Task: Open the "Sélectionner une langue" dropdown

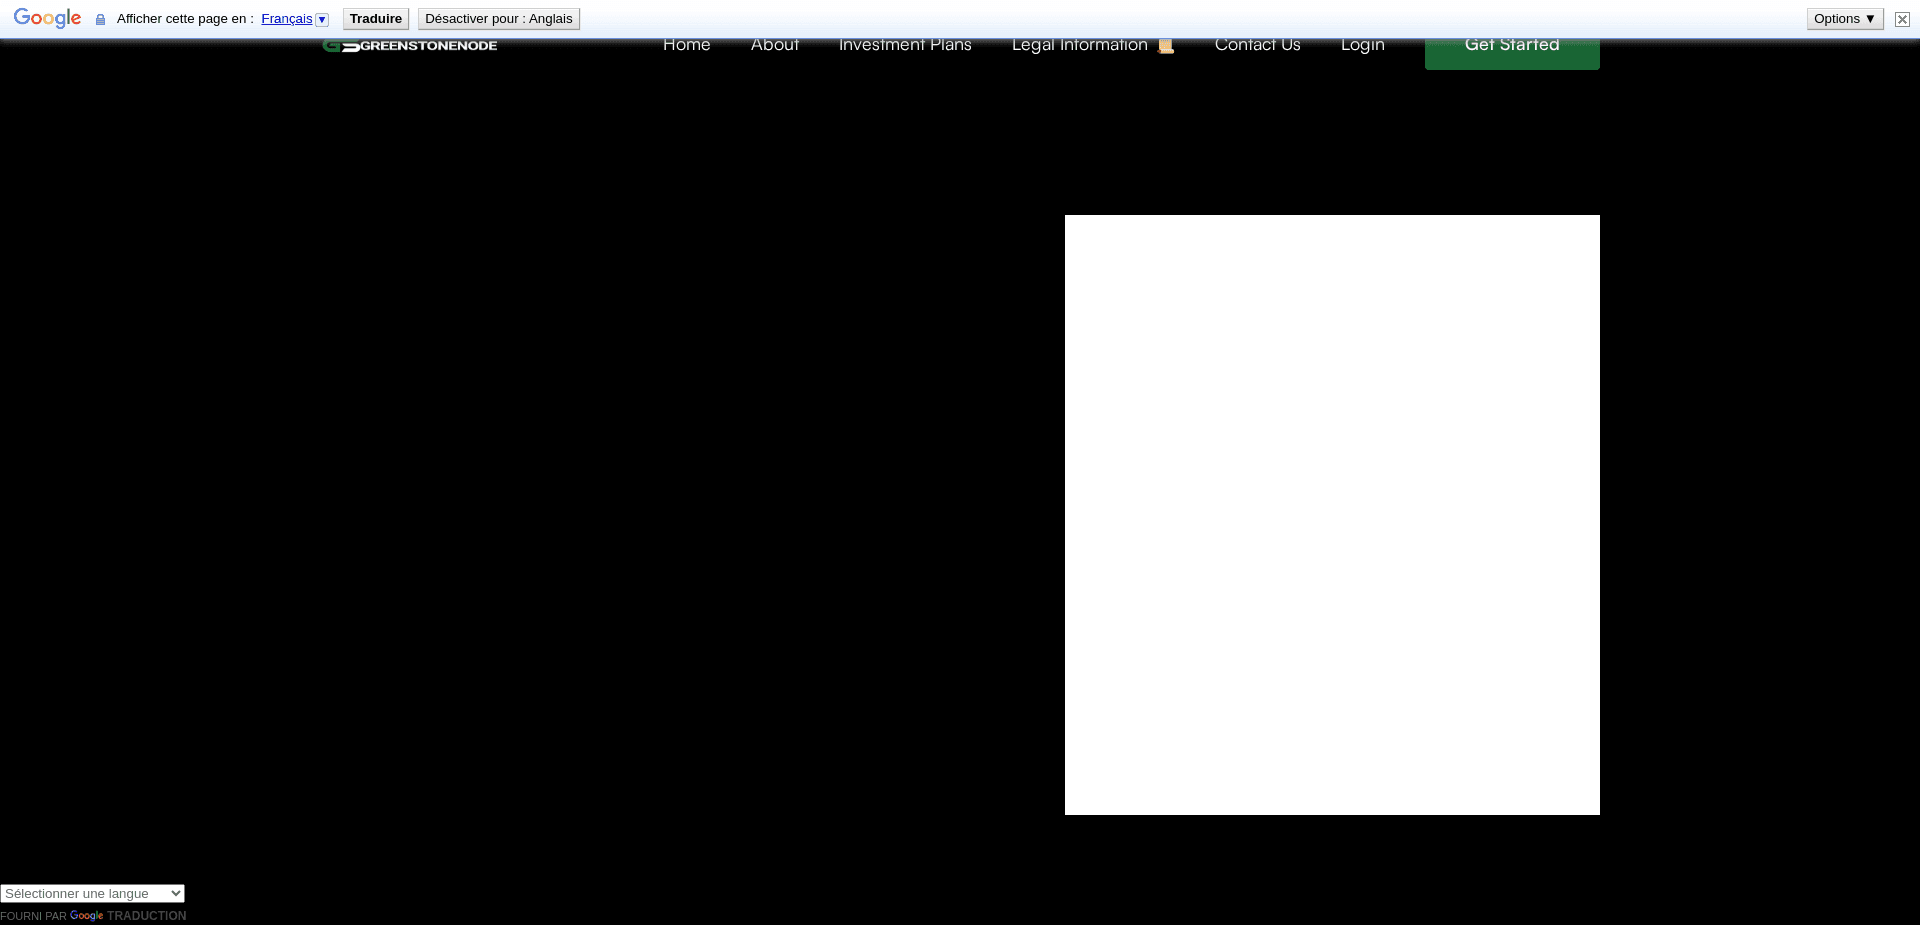Action: (92, 894)
